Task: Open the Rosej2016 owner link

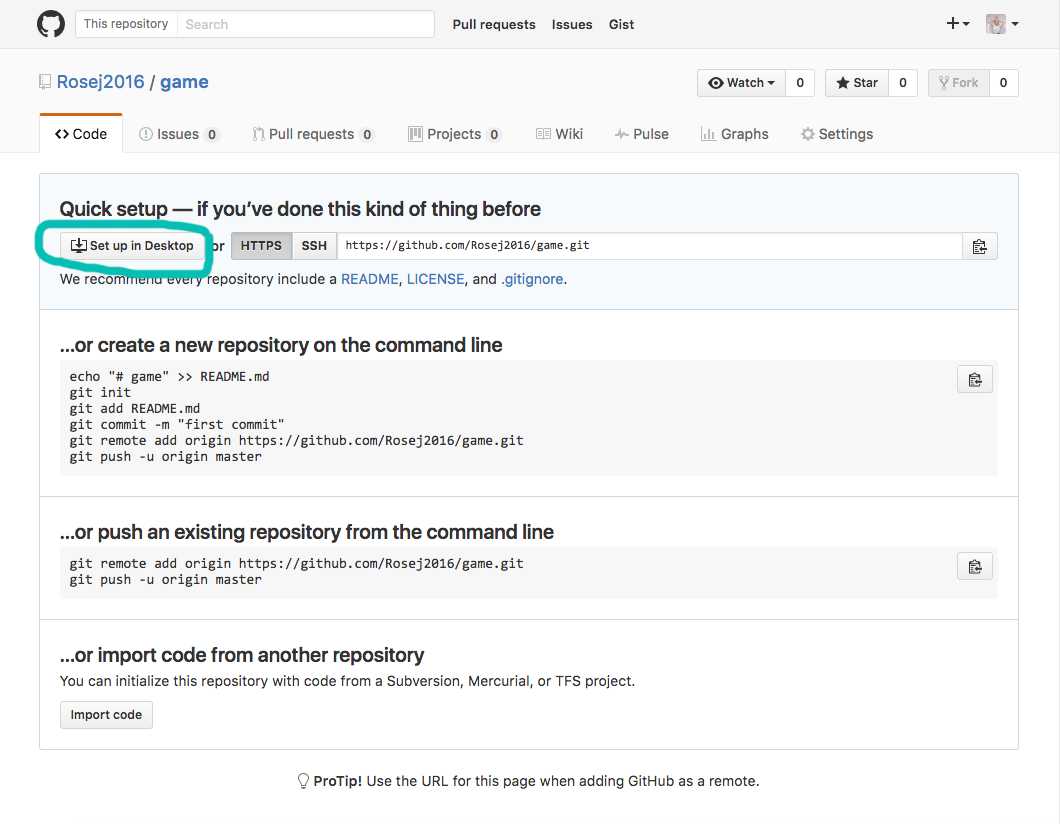Action: coord(100,82)
